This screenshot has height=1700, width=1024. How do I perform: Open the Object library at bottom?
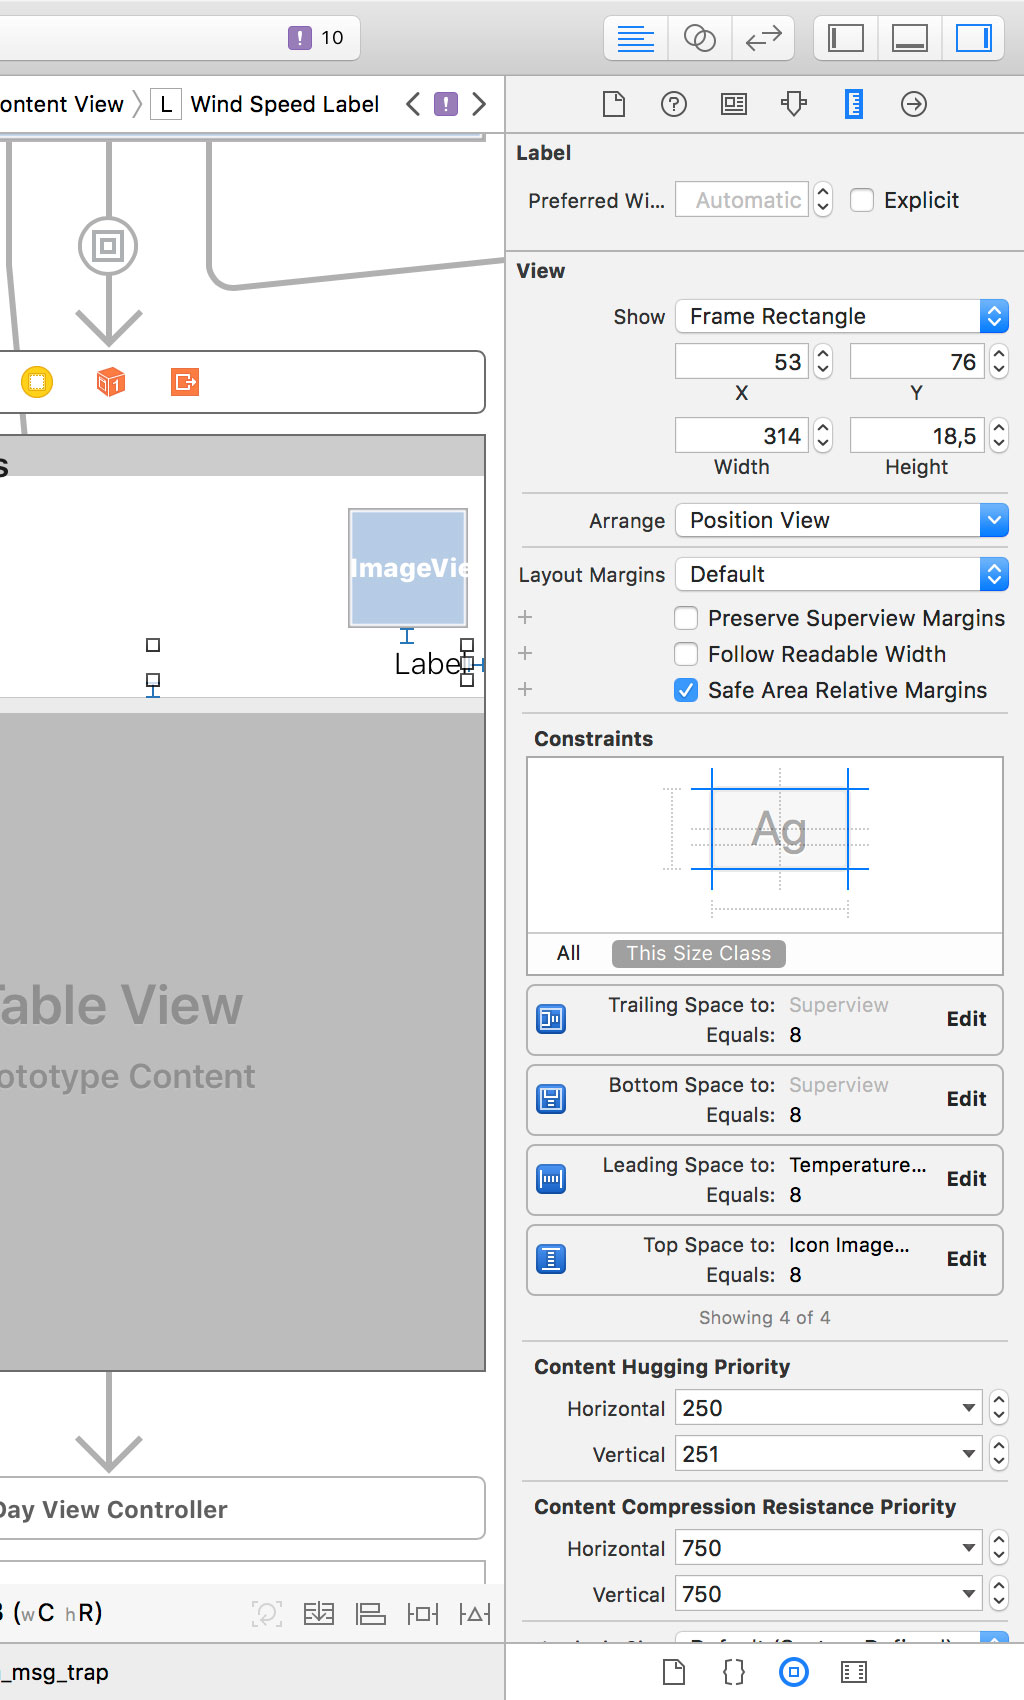point(794,1672)
